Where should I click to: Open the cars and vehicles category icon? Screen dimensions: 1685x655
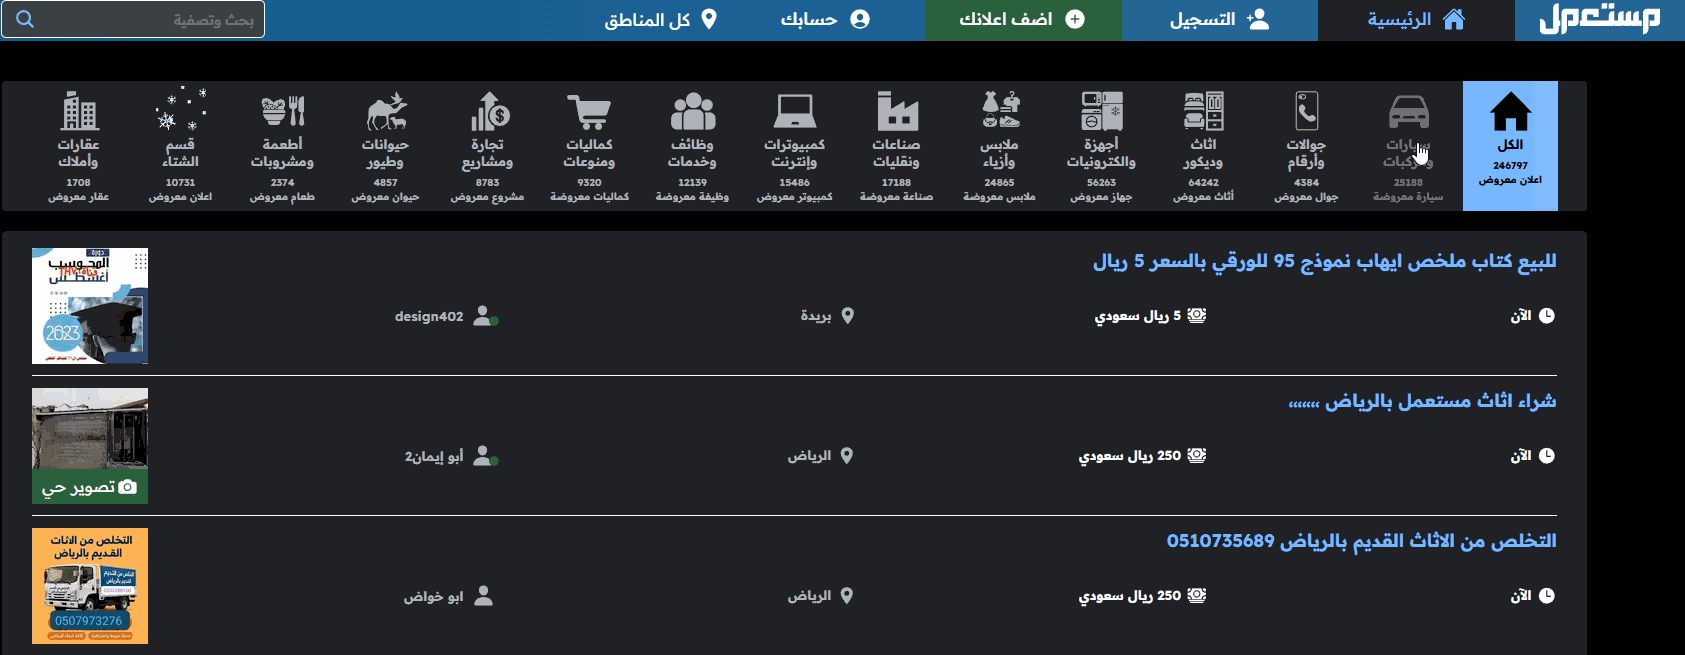1408,111
